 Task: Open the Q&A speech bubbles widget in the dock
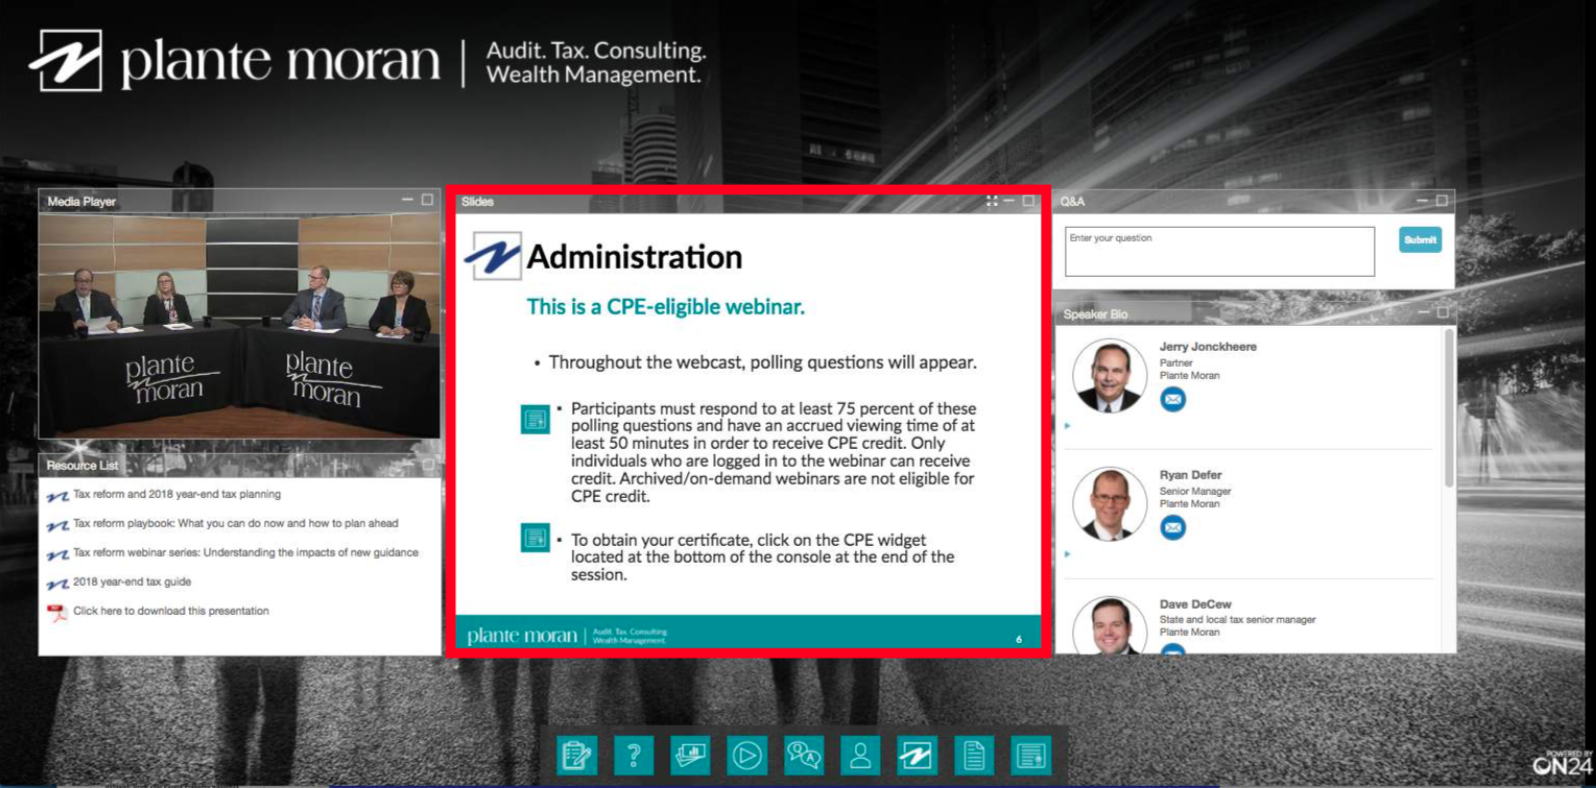tap(804, 755)
